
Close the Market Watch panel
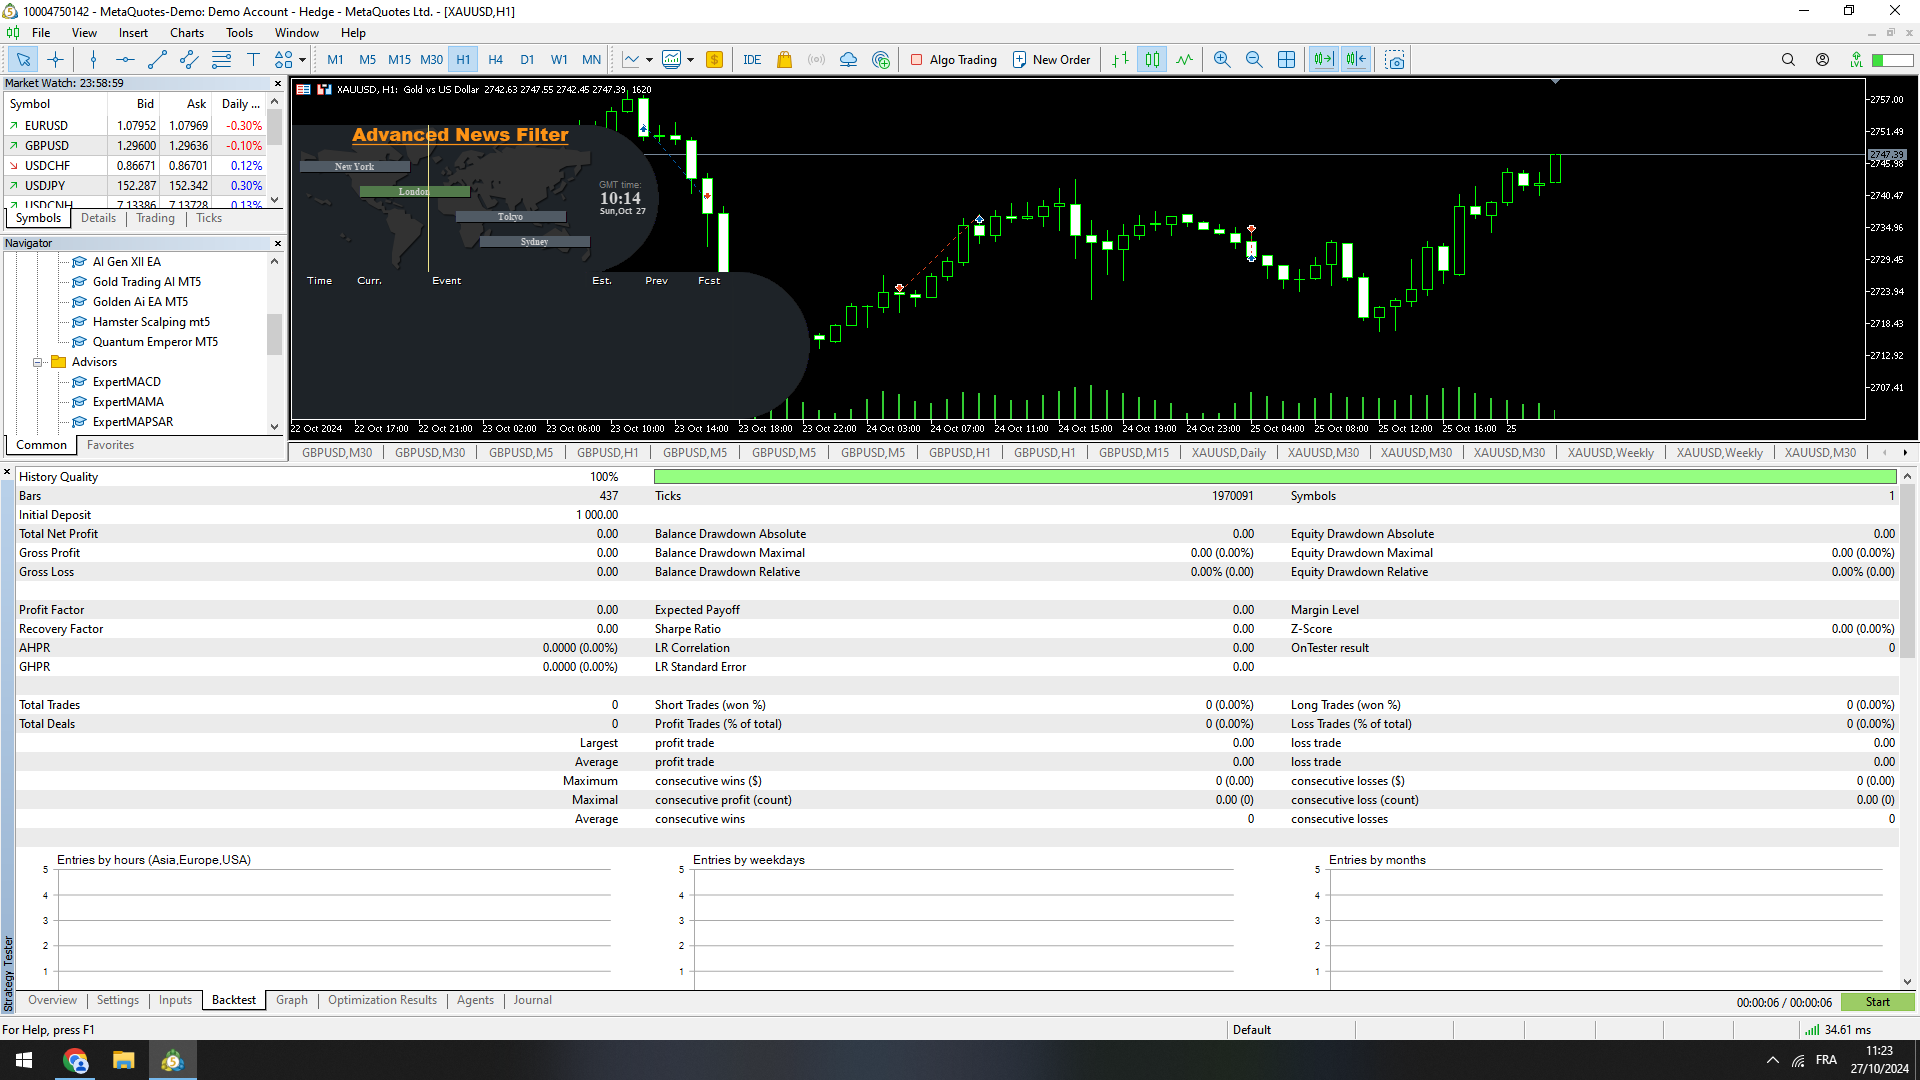pos(278,84)
